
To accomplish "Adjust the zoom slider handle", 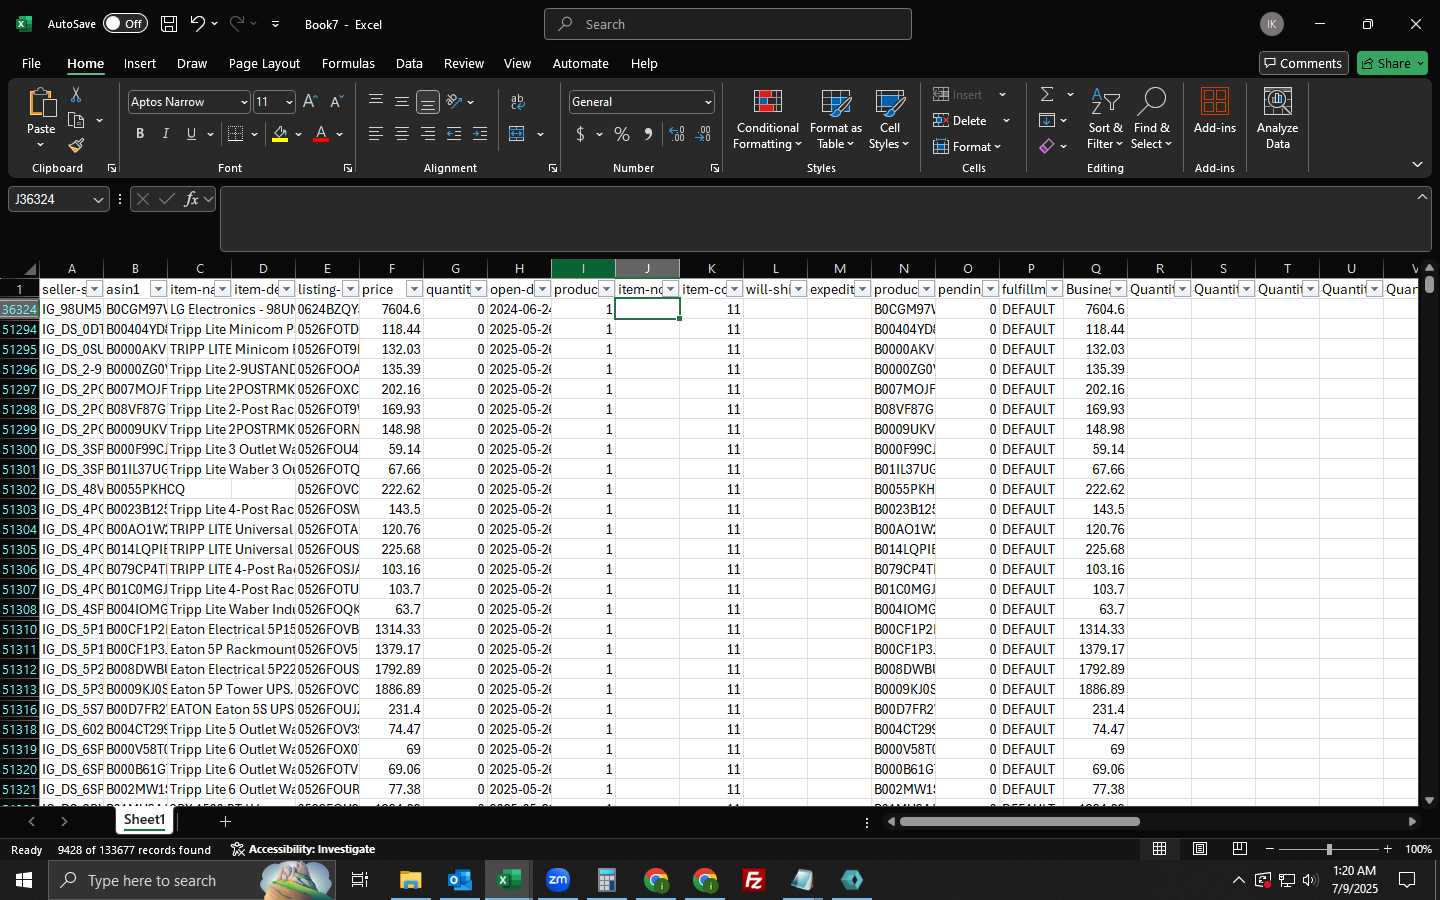I will tap(1329, 849).
